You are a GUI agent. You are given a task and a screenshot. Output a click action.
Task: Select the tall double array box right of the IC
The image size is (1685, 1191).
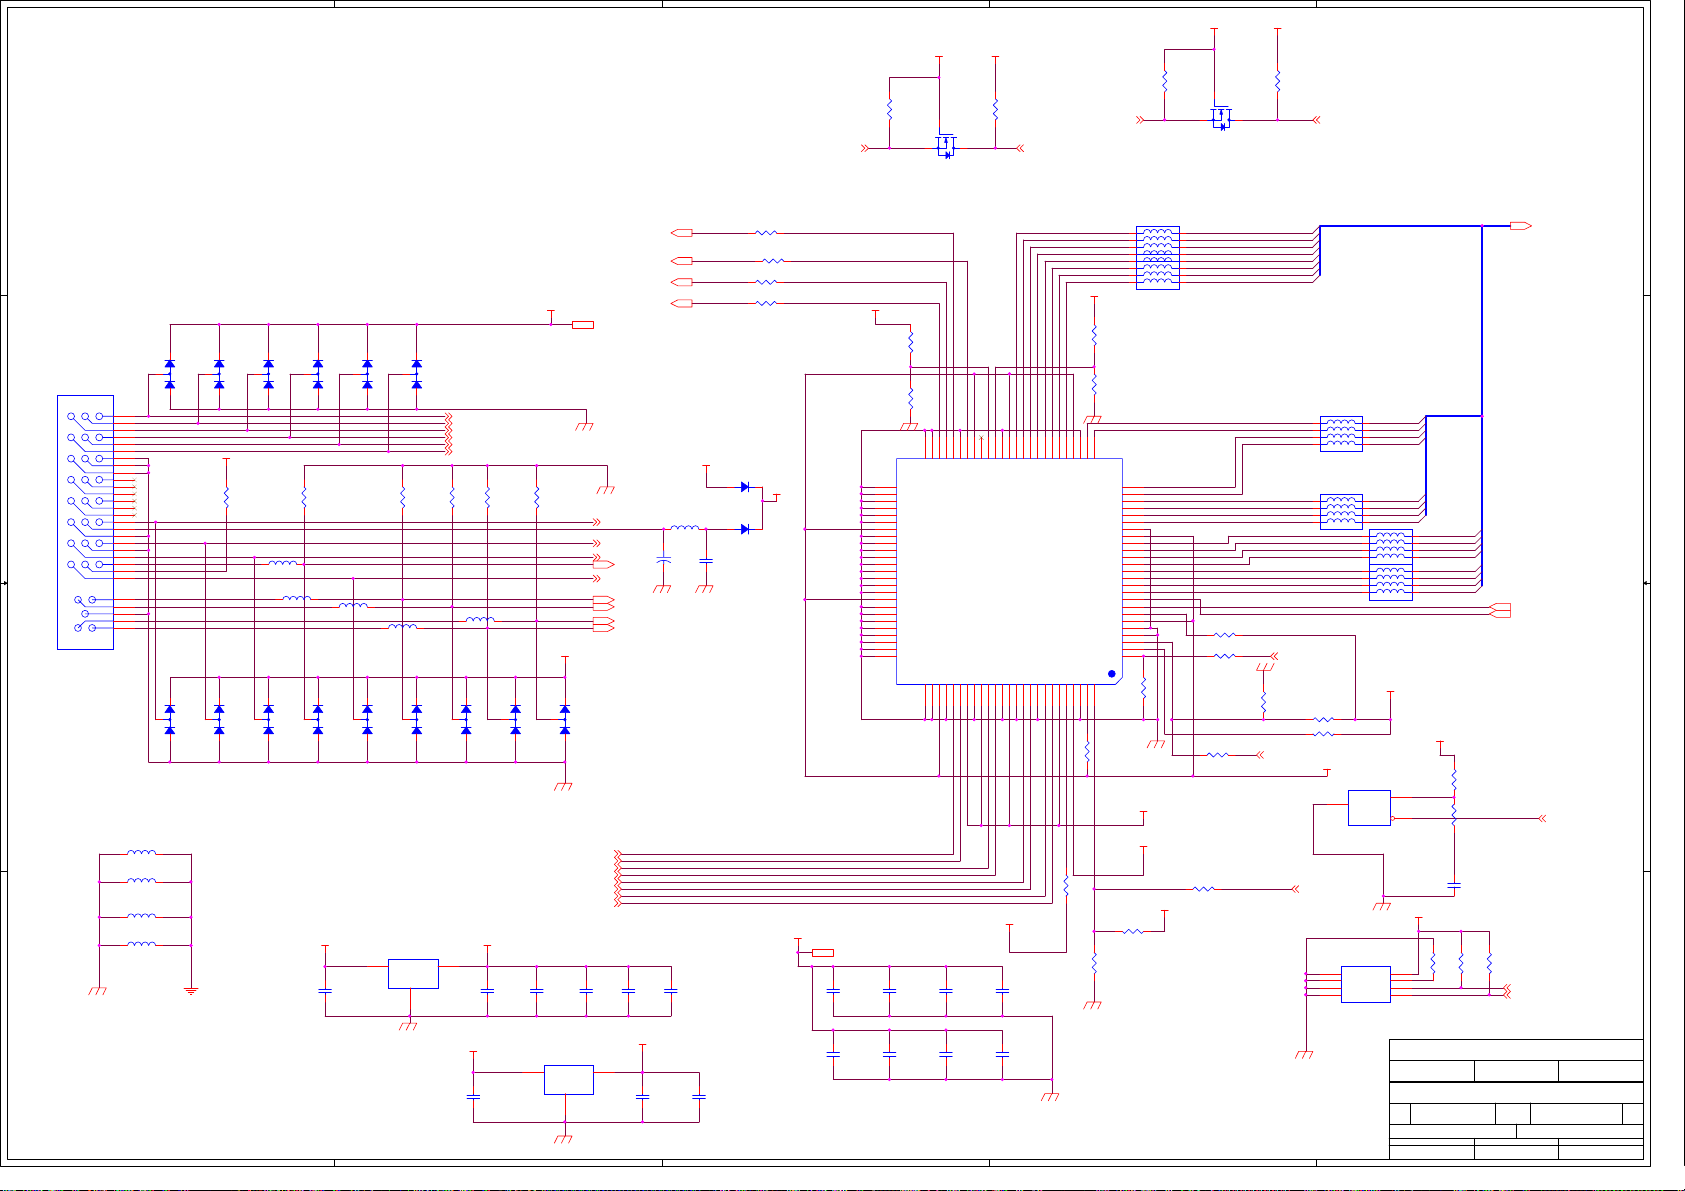click(1391, 565)
